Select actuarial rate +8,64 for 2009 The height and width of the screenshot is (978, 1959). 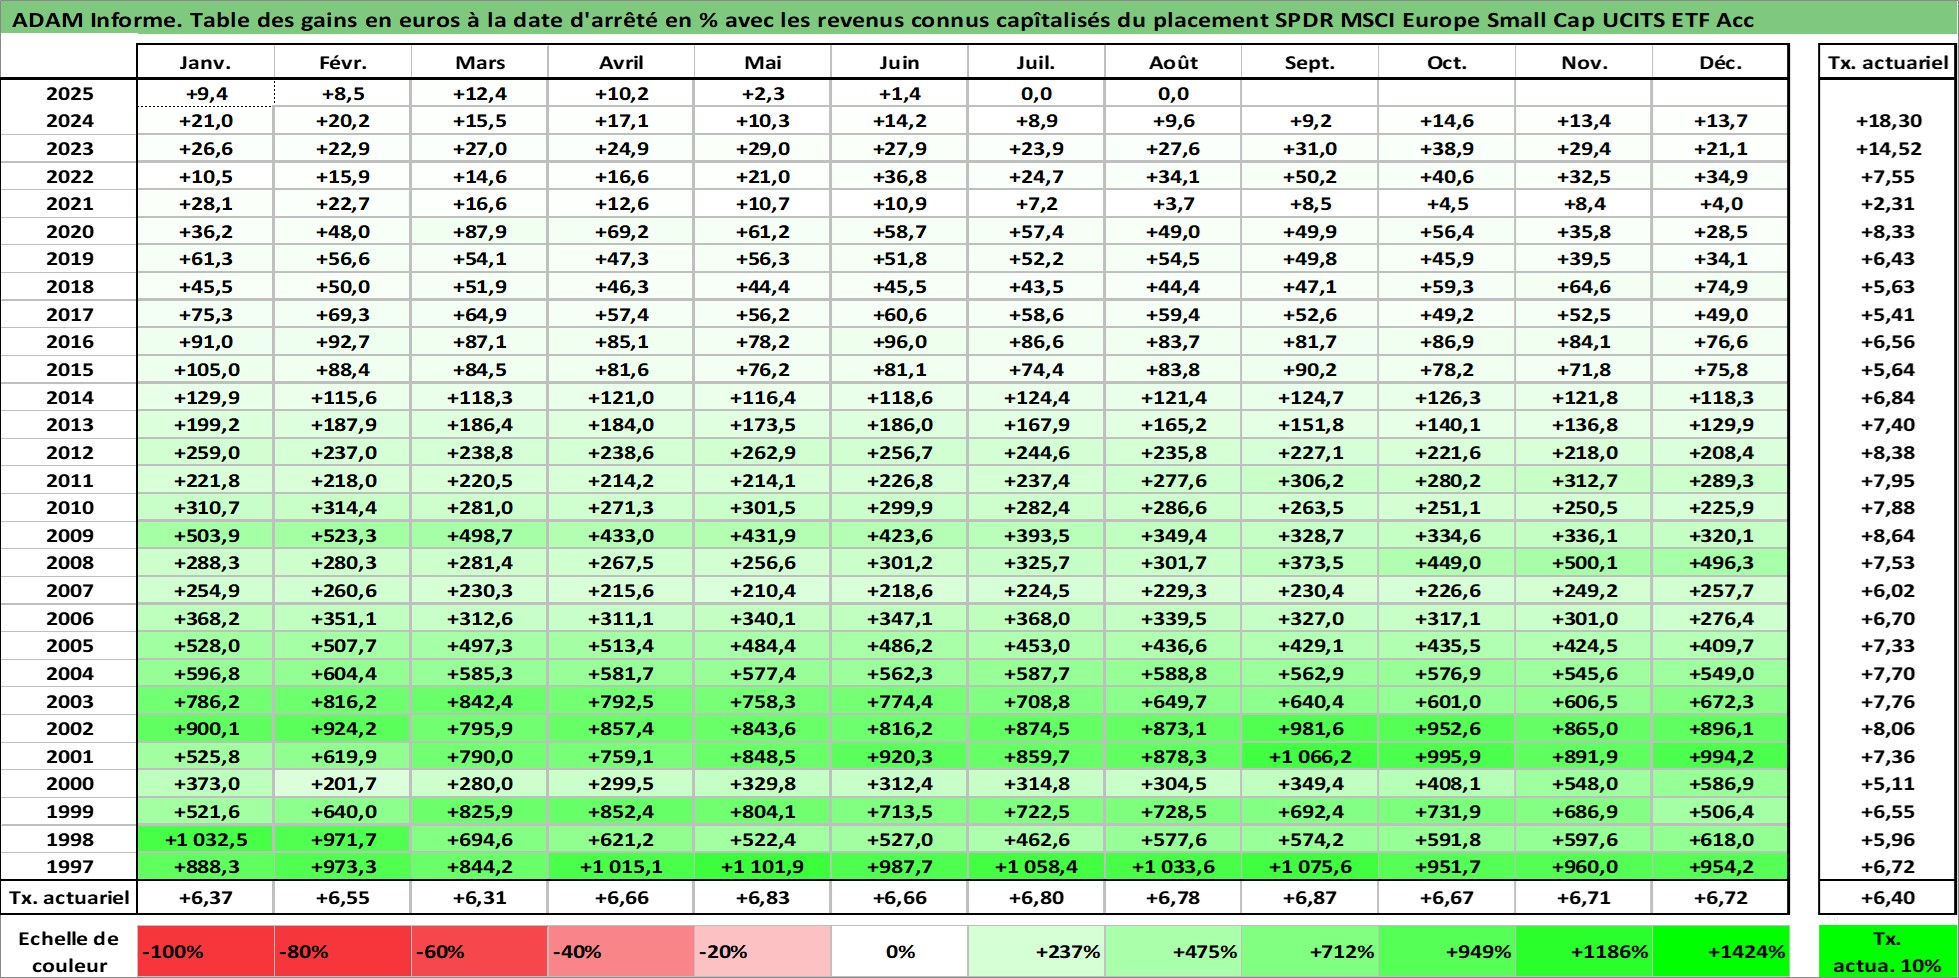1888,536
